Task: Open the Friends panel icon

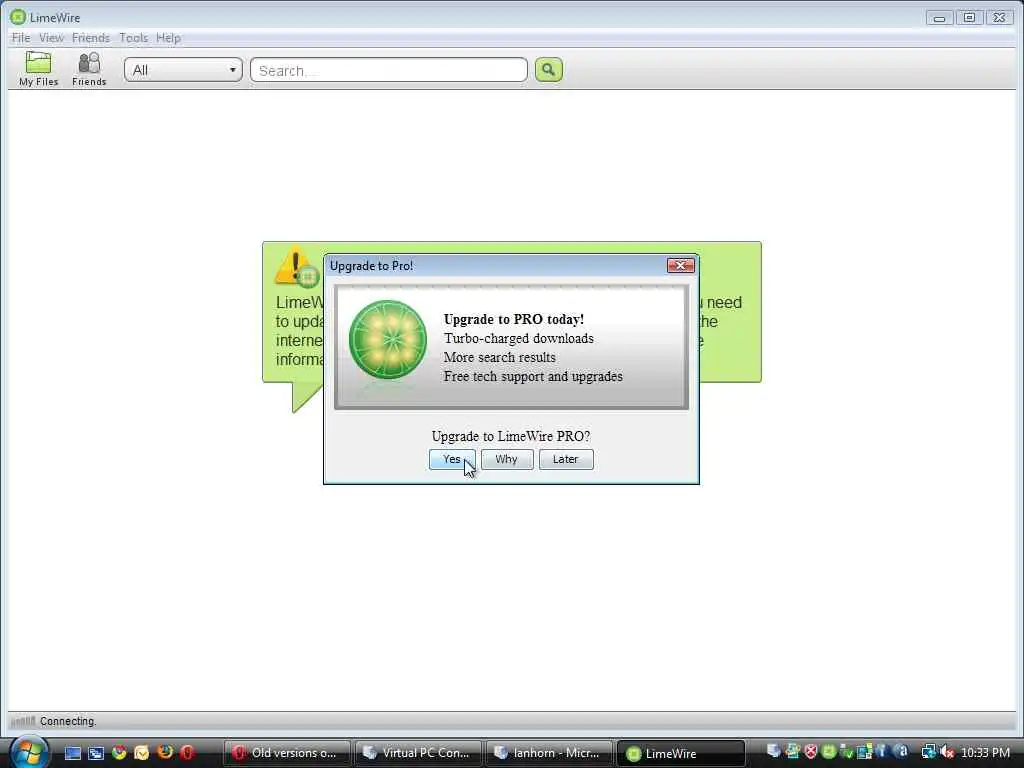Action: (89, 69)
